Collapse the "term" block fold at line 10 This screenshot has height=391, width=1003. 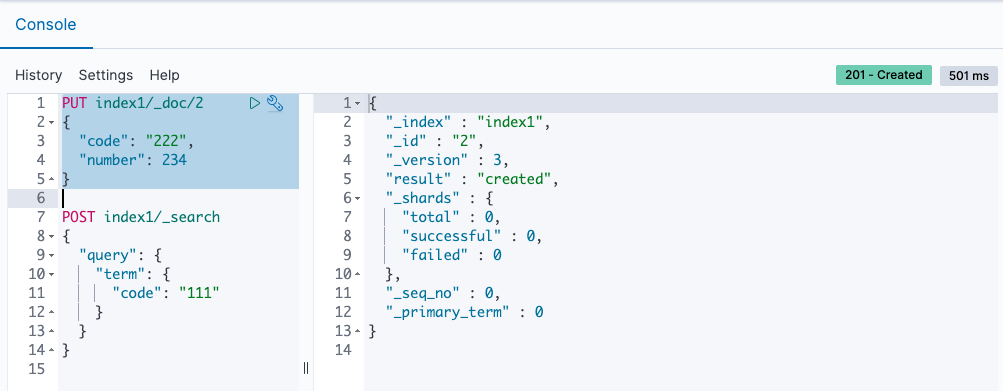point(52,275)
